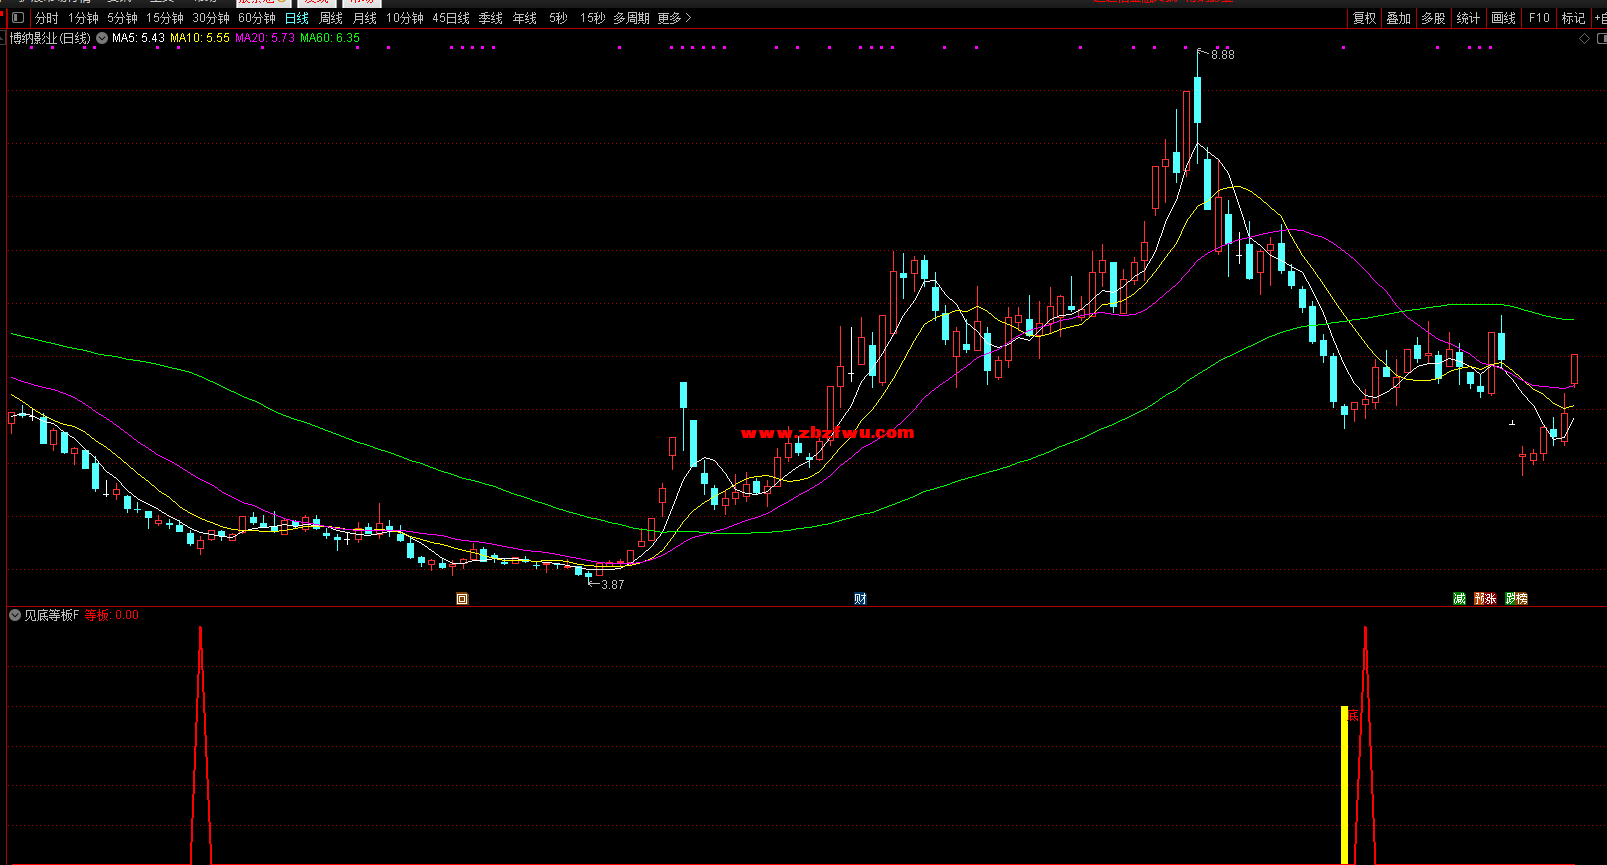Select the 5秒 period tab
The width and height of the screenshot is (1607, 865).
[558, 18]
